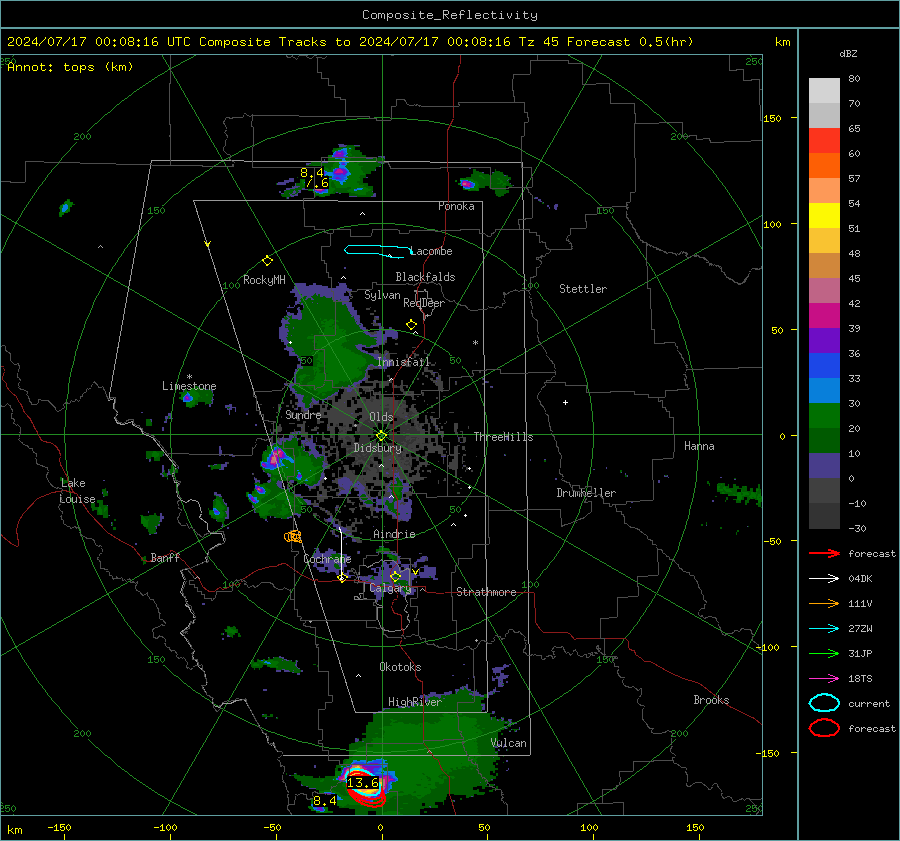Click the orange 111V track cluster near Cochrane
Image resolution: width=900 pixels, height=841 pixels.
coord(293,537)
